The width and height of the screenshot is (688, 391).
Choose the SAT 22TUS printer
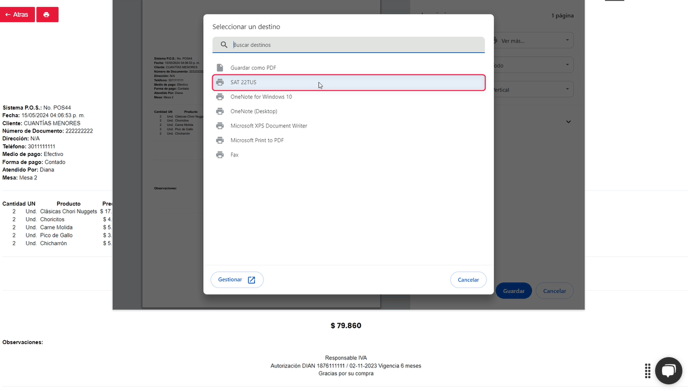(x=348, y=83)
